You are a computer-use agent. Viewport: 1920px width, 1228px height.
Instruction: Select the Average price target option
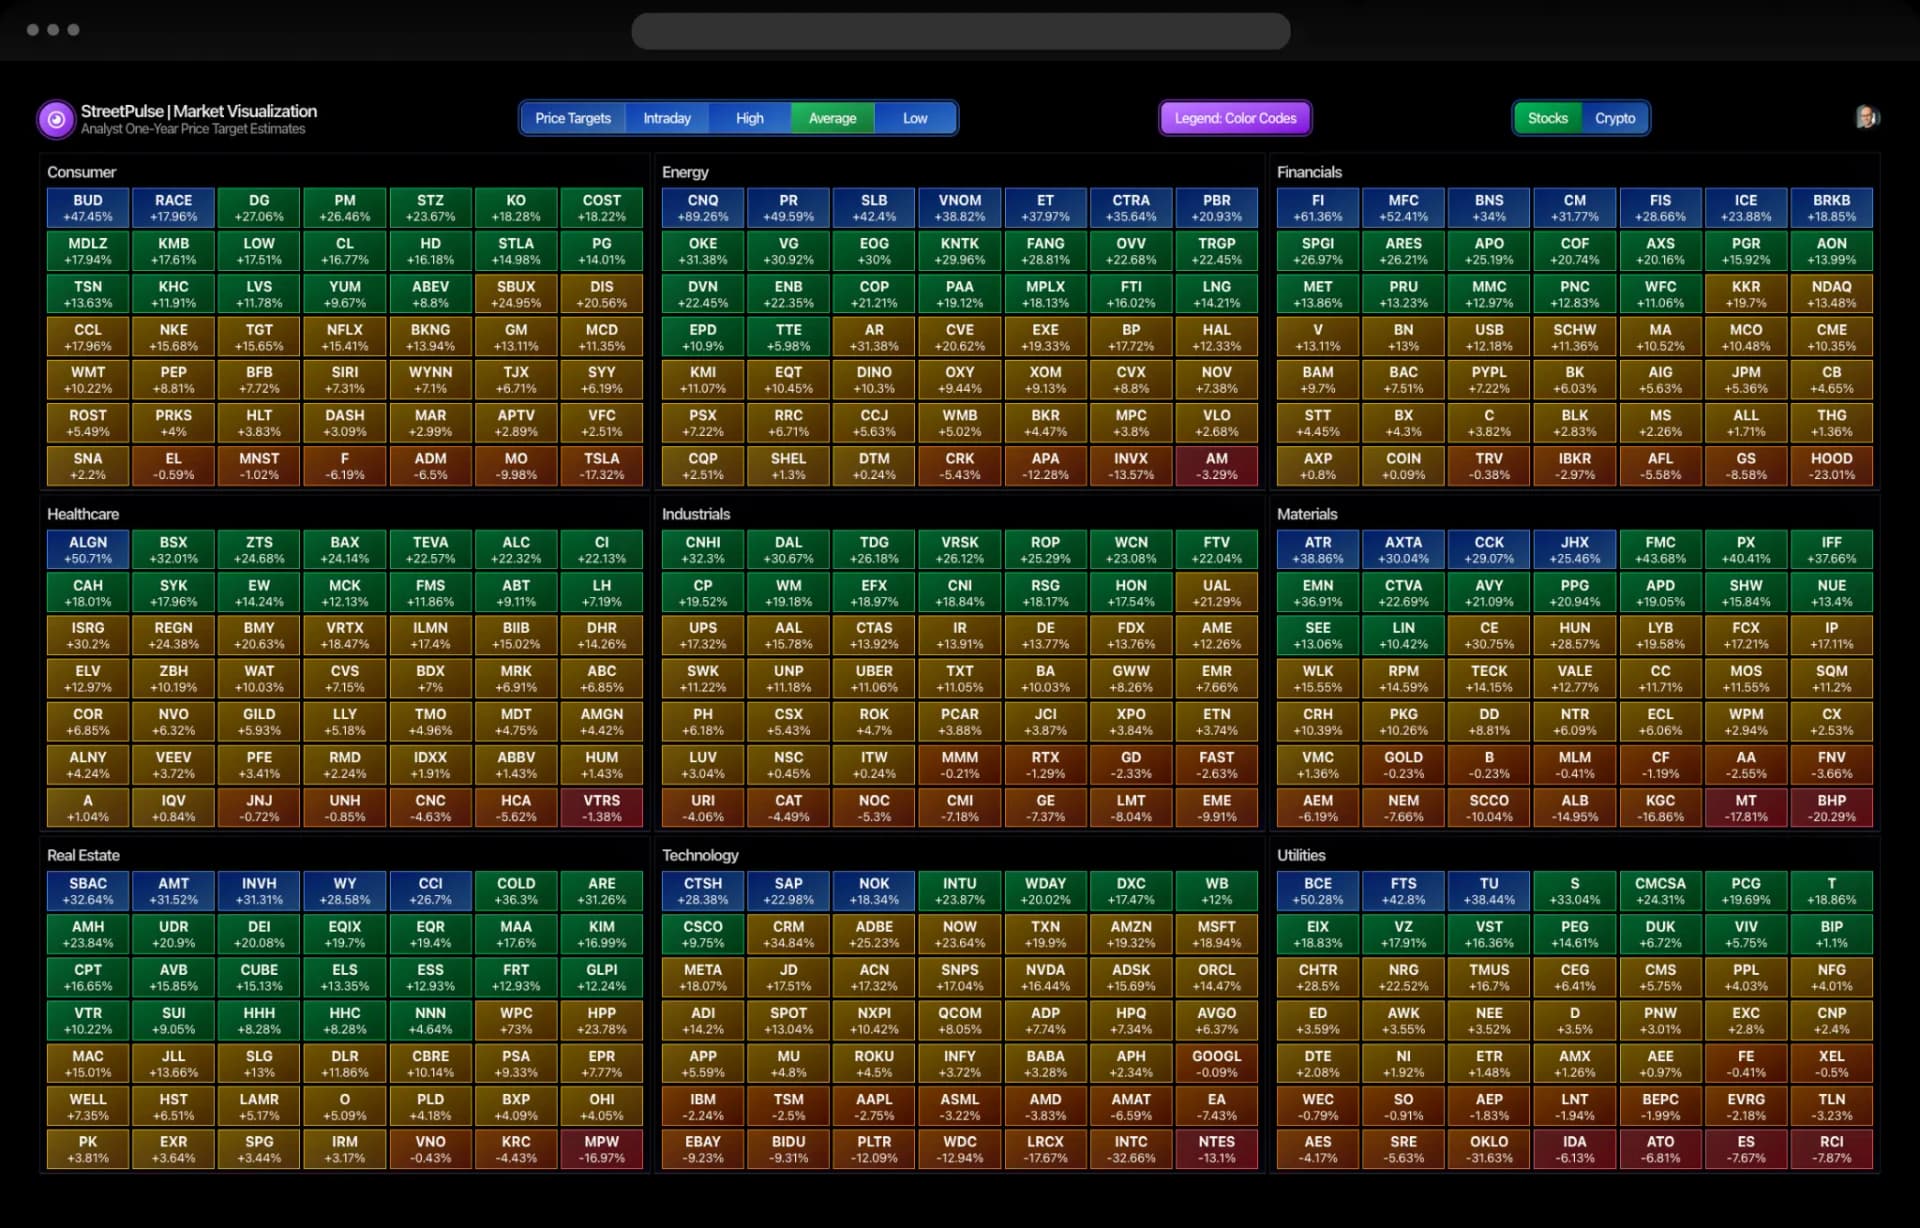[832, 118]
